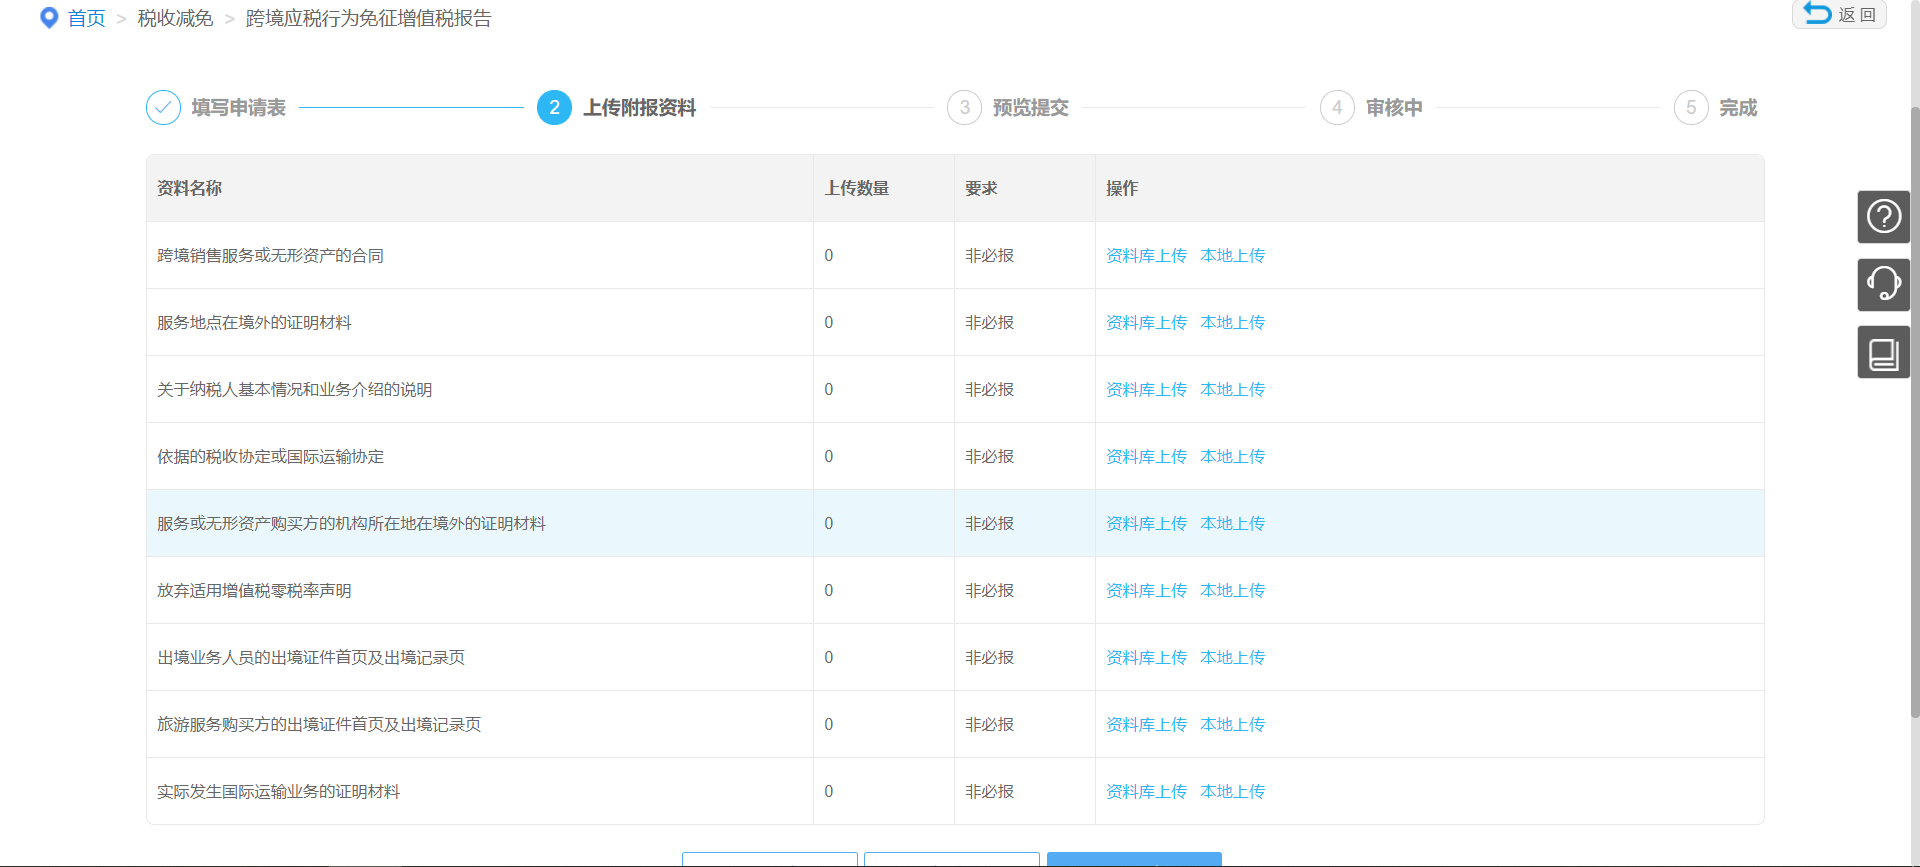Screen dimensions: 1920x867
Task: Click the 完成 step label
Action: [1738, 107]
